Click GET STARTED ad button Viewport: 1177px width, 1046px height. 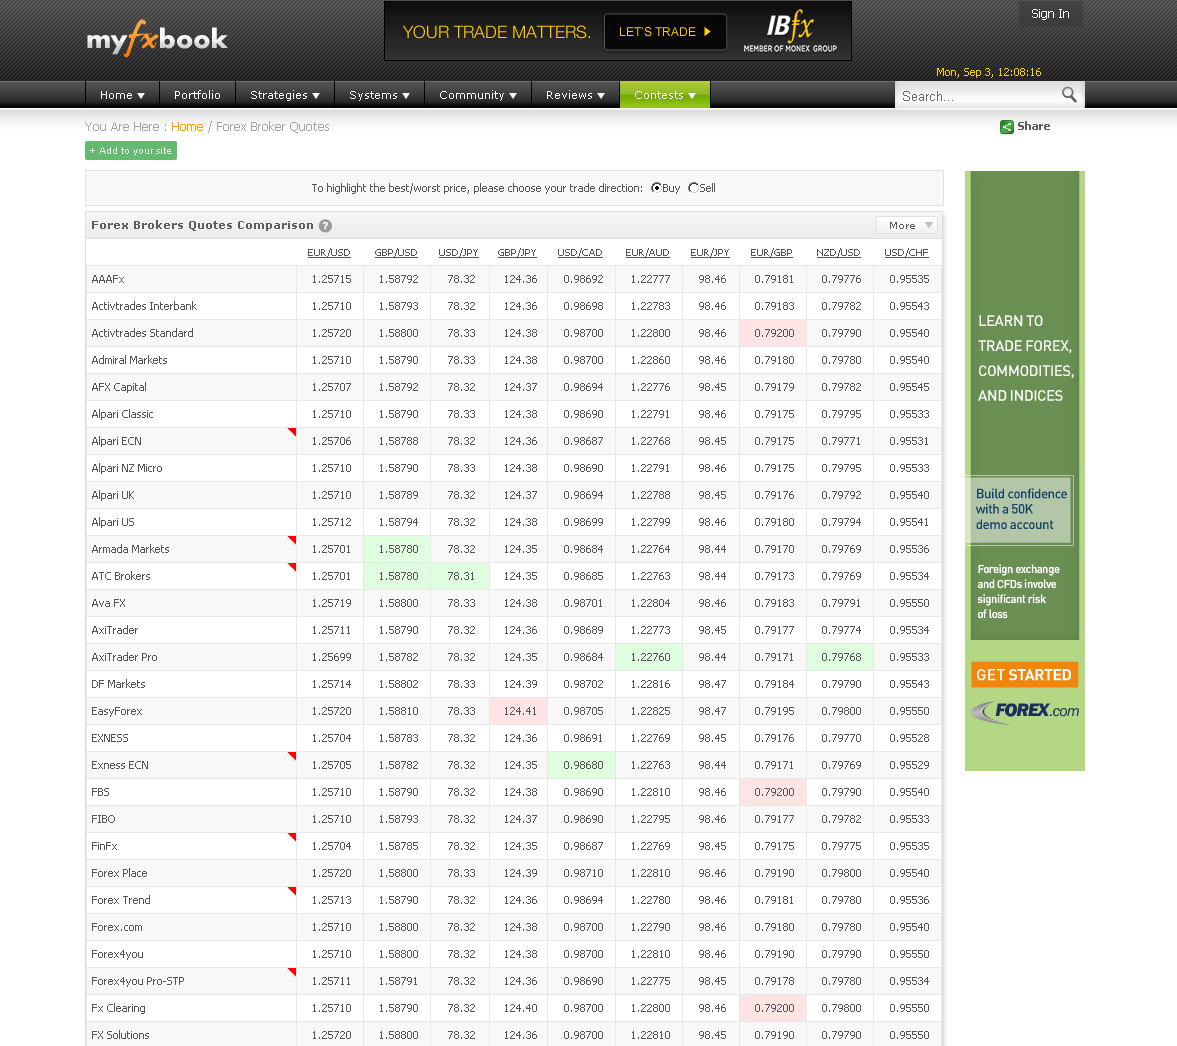pyautogui.click(x=1024, y=674)
